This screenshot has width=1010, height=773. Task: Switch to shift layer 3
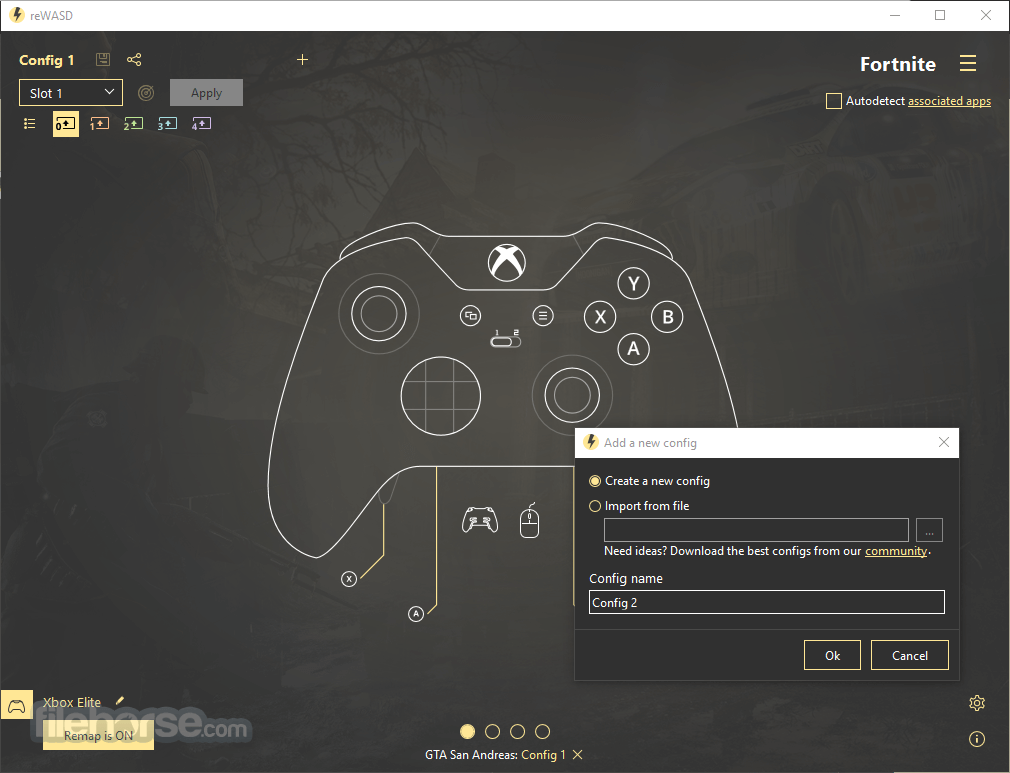point(167,124)
